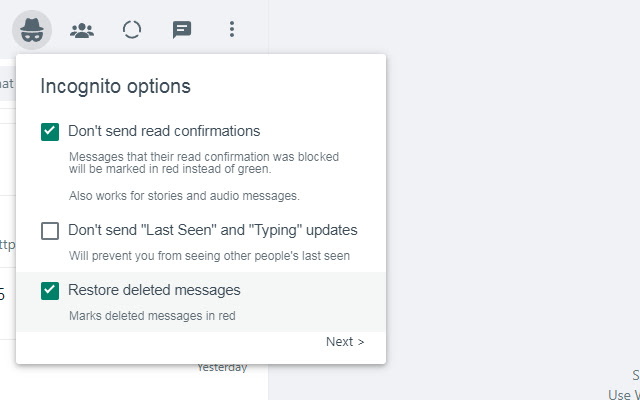Click the "Last Seen" and "Typing" updates label

[212, 231]
